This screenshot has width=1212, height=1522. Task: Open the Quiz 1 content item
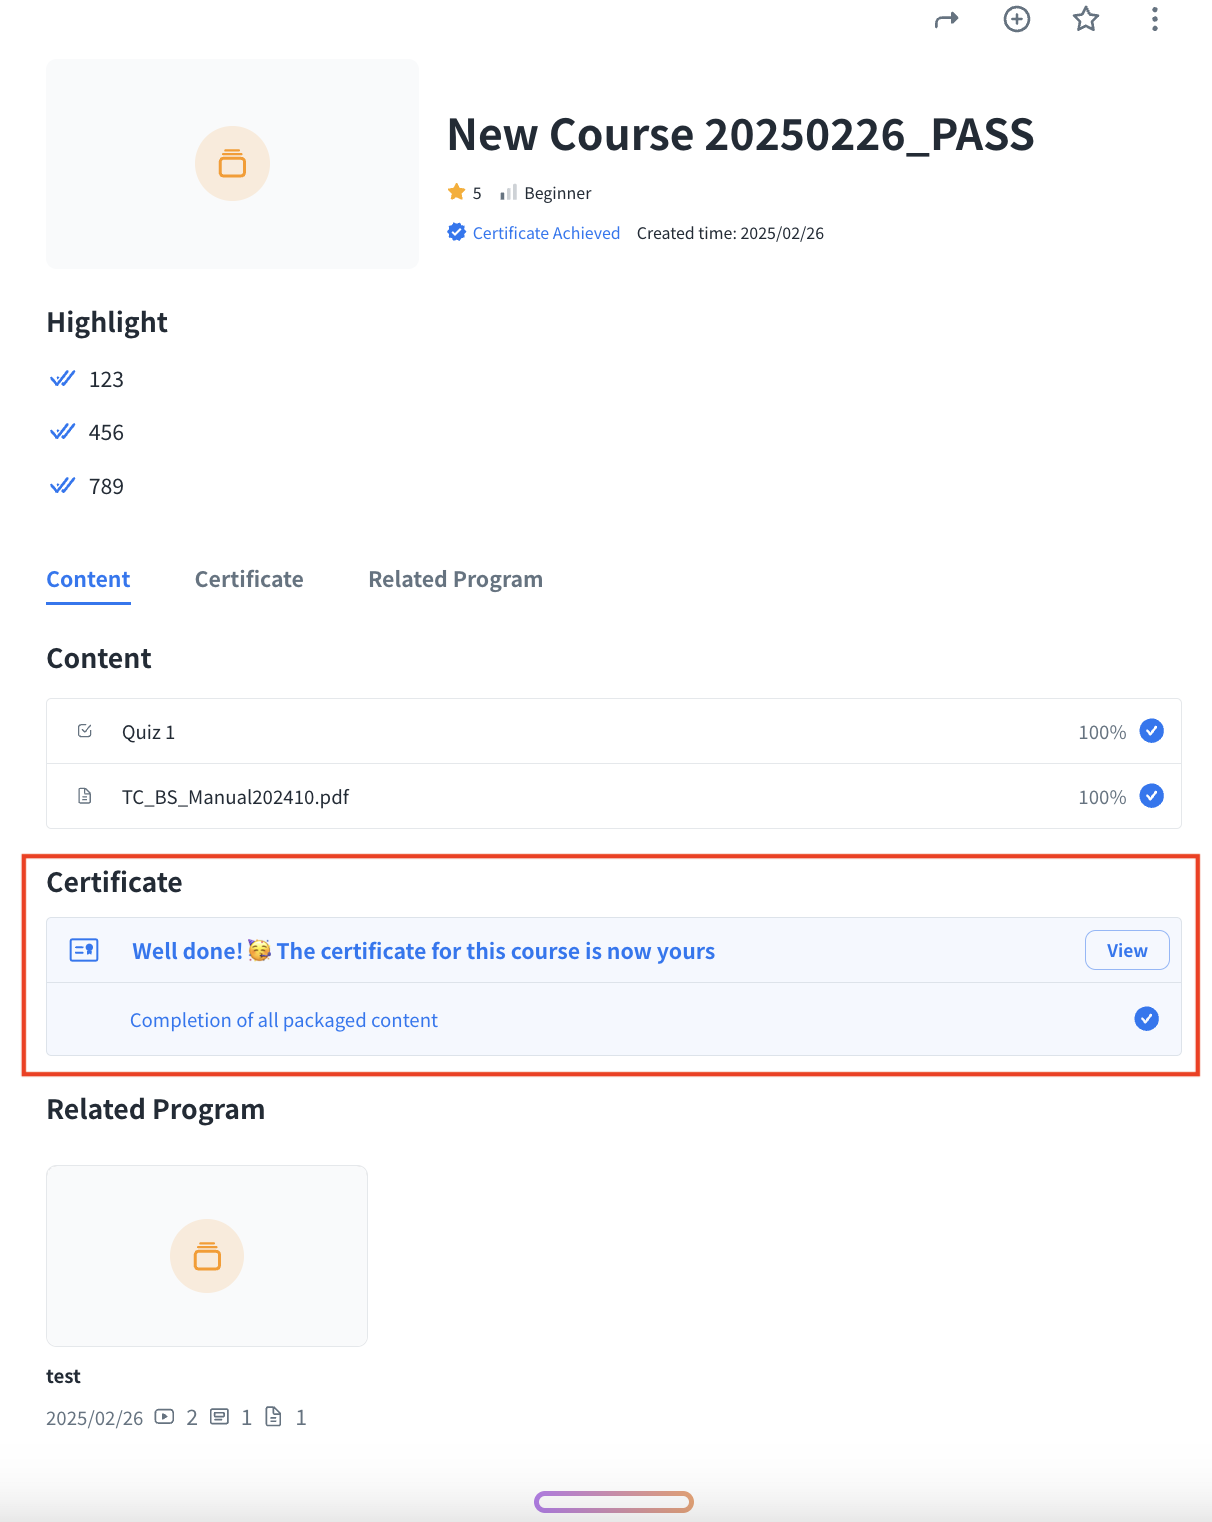148,732
